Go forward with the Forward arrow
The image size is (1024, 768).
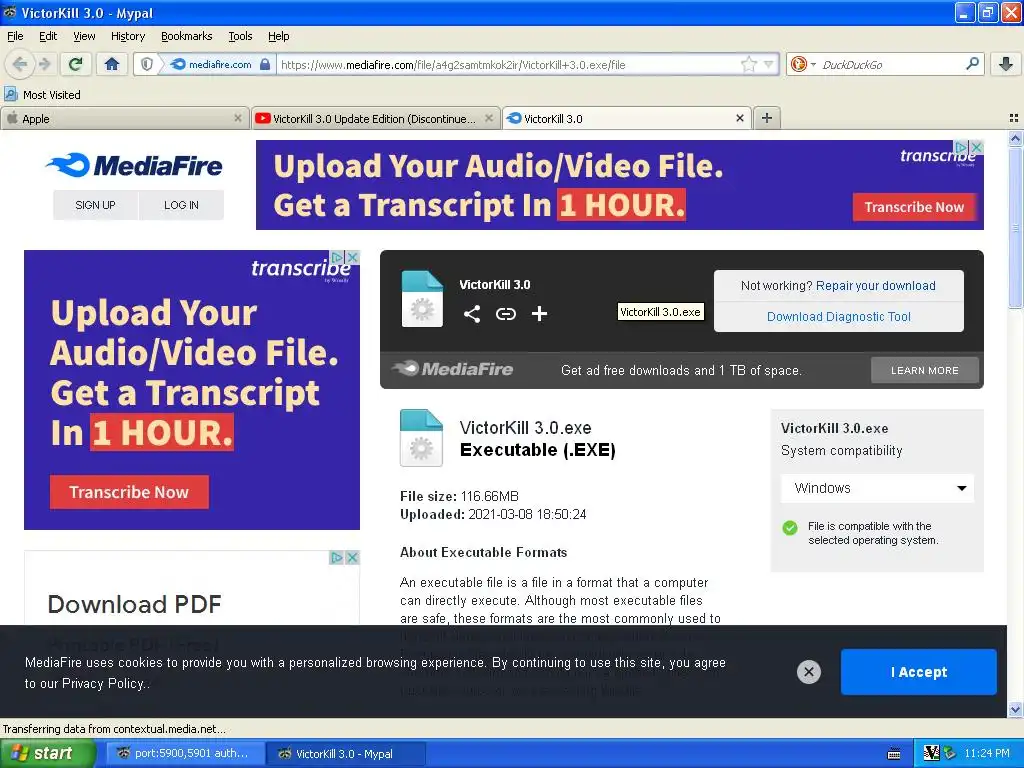45,64
